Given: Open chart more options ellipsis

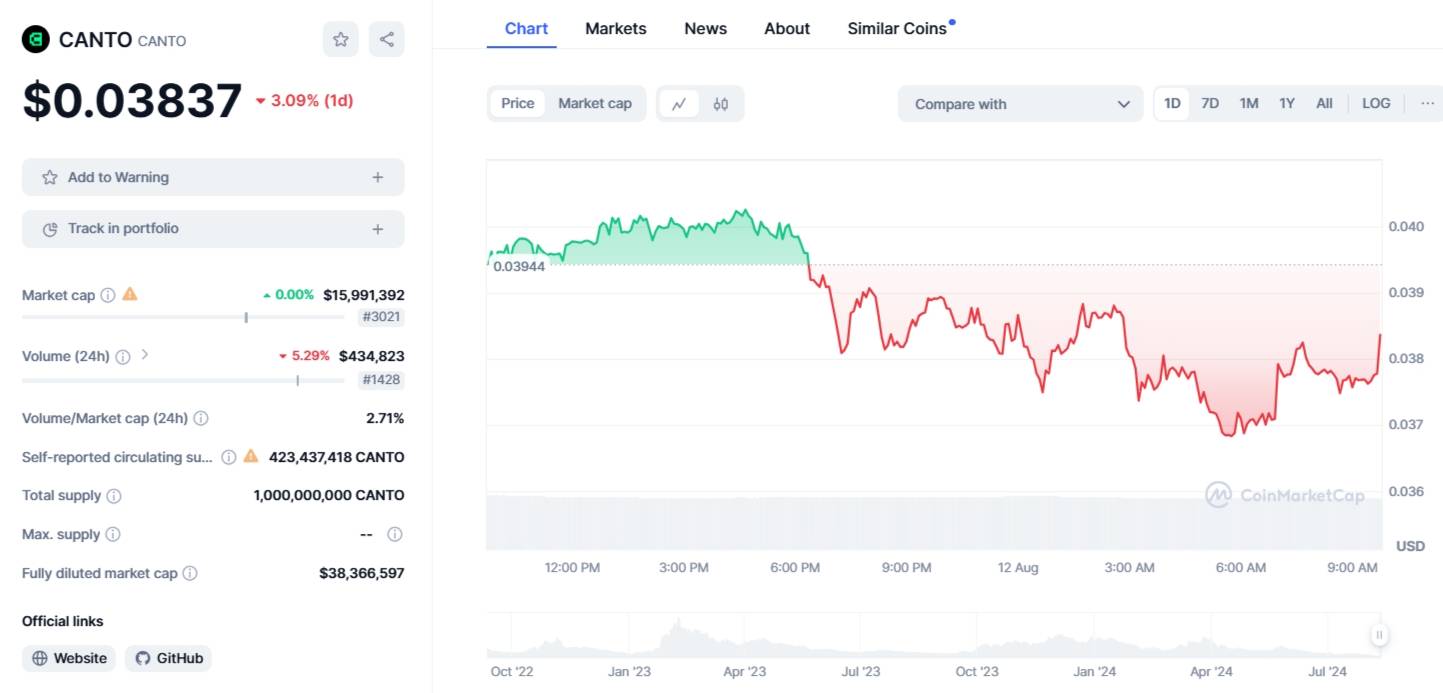Looking at the screenshot, I should pos(1427,103).
